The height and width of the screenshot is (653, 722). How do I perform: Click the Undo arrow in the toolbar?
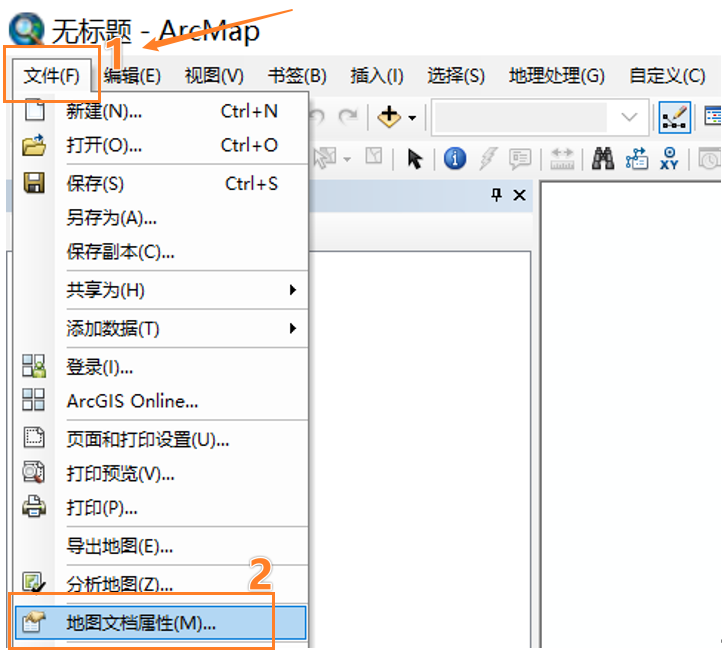[317, 117]
